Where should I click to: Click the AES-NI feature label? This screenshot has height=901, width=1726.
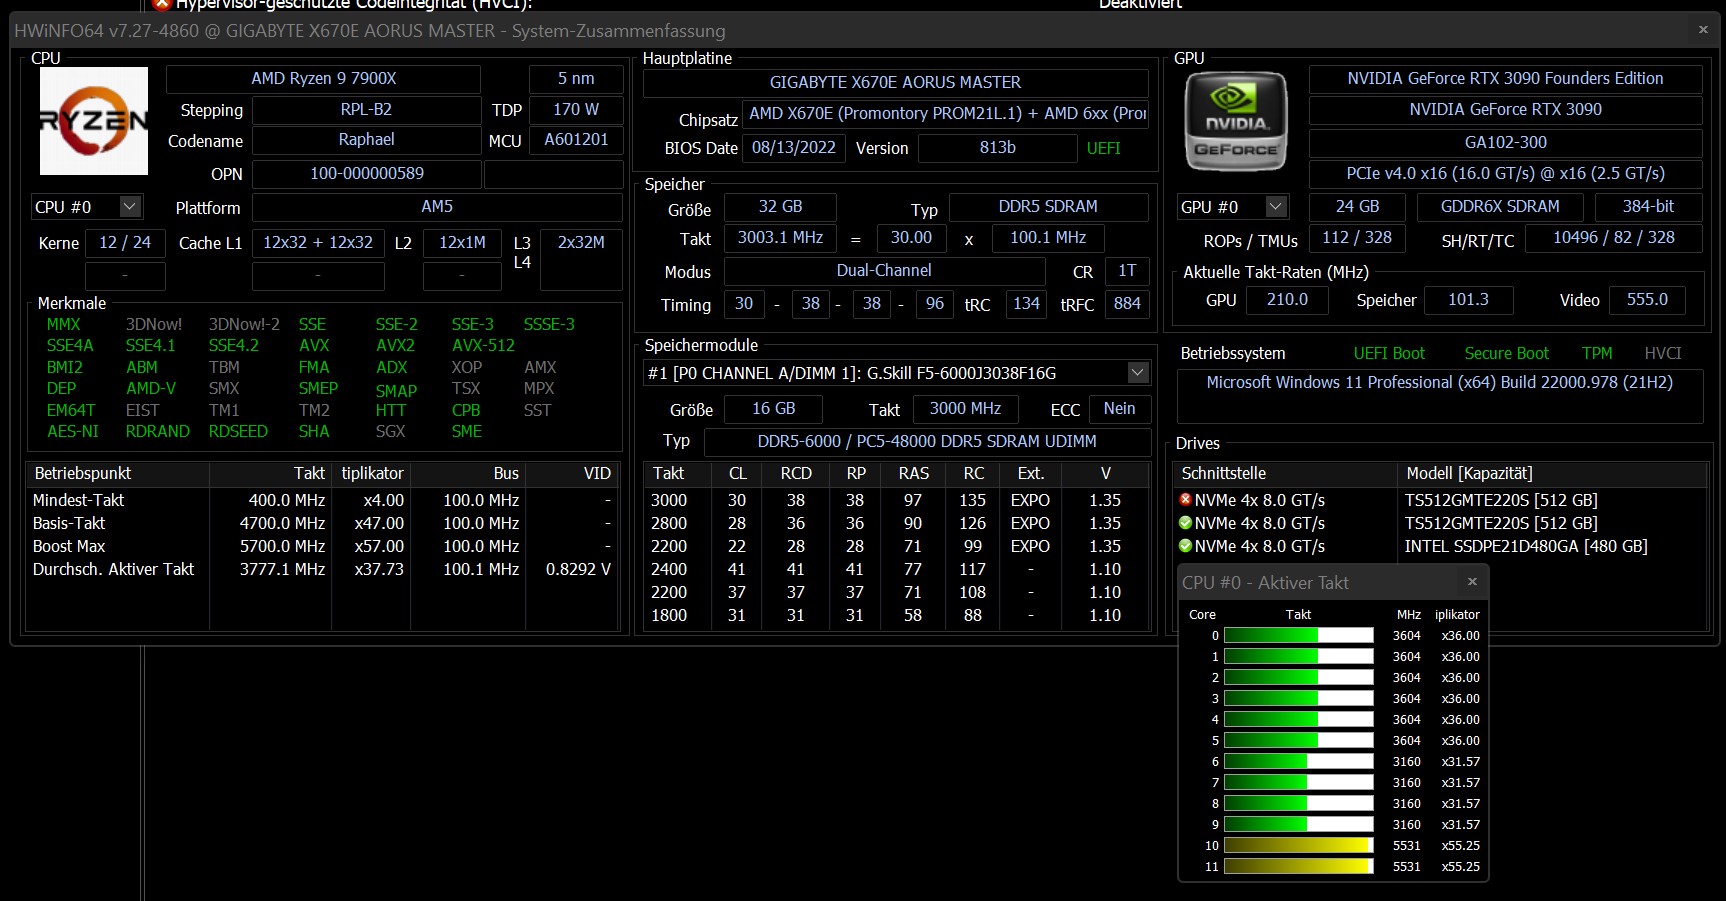tap(73, 432)
